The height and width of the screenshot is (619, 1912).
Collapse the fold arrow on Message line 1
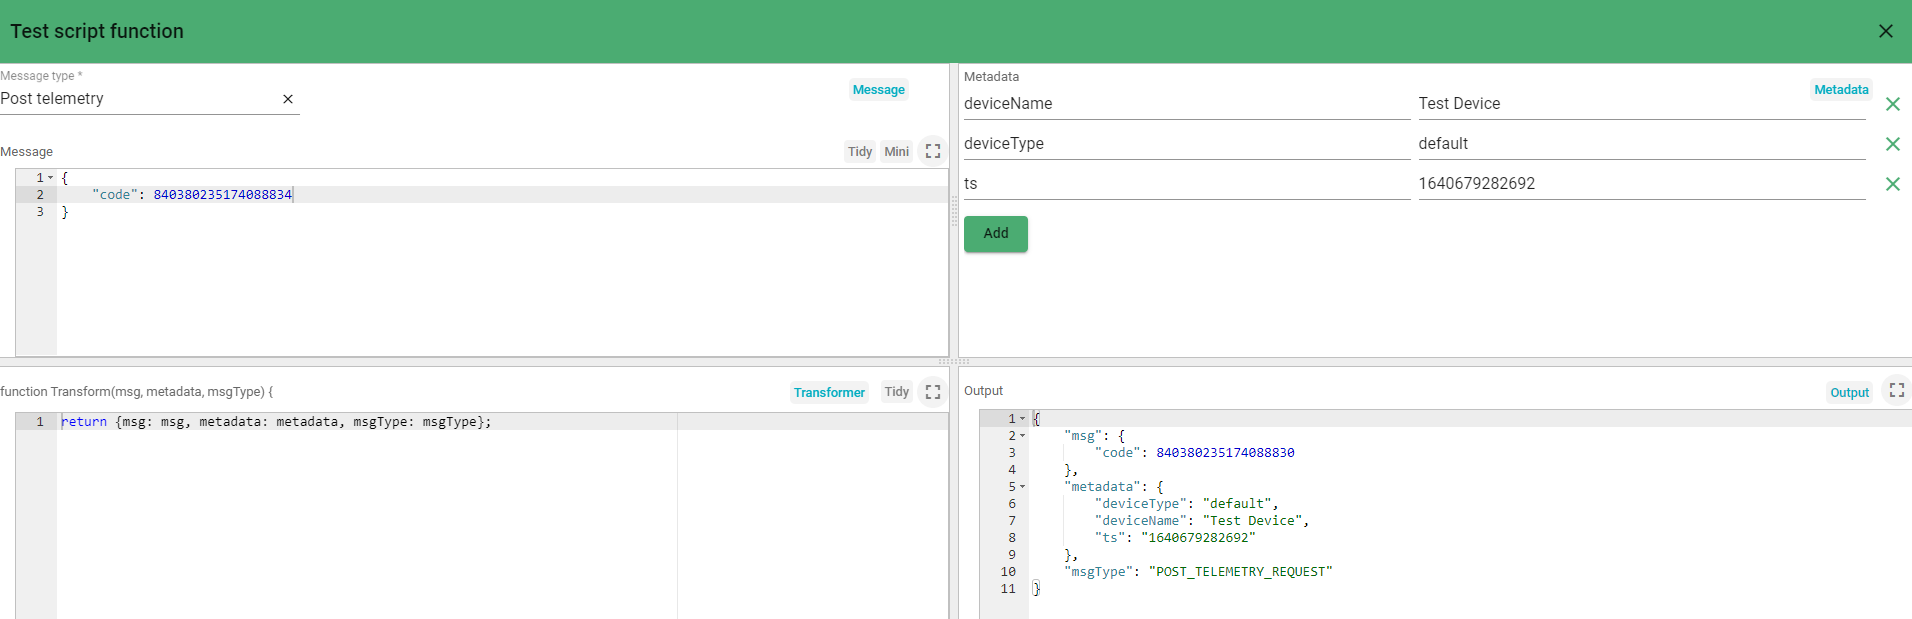[x=51, y=178]
